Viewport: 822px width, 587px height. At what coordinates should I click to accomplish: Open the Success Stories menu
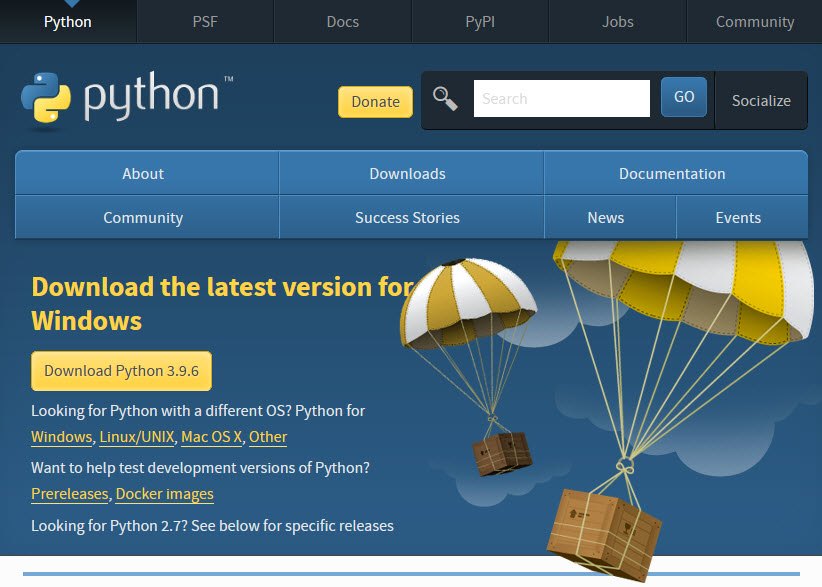click(x=407, y=217)
